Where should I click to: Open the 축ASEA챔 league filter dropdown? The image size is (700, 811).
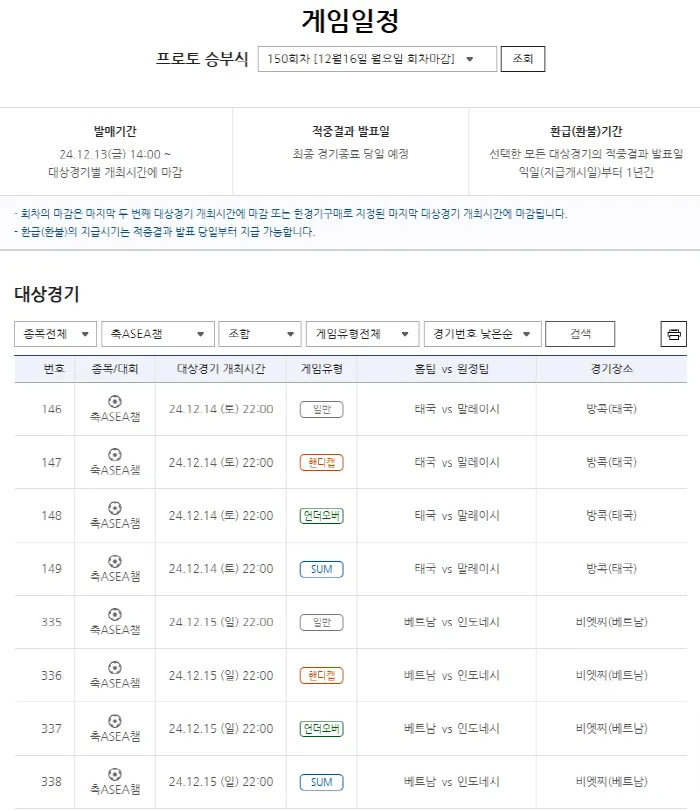158,334
